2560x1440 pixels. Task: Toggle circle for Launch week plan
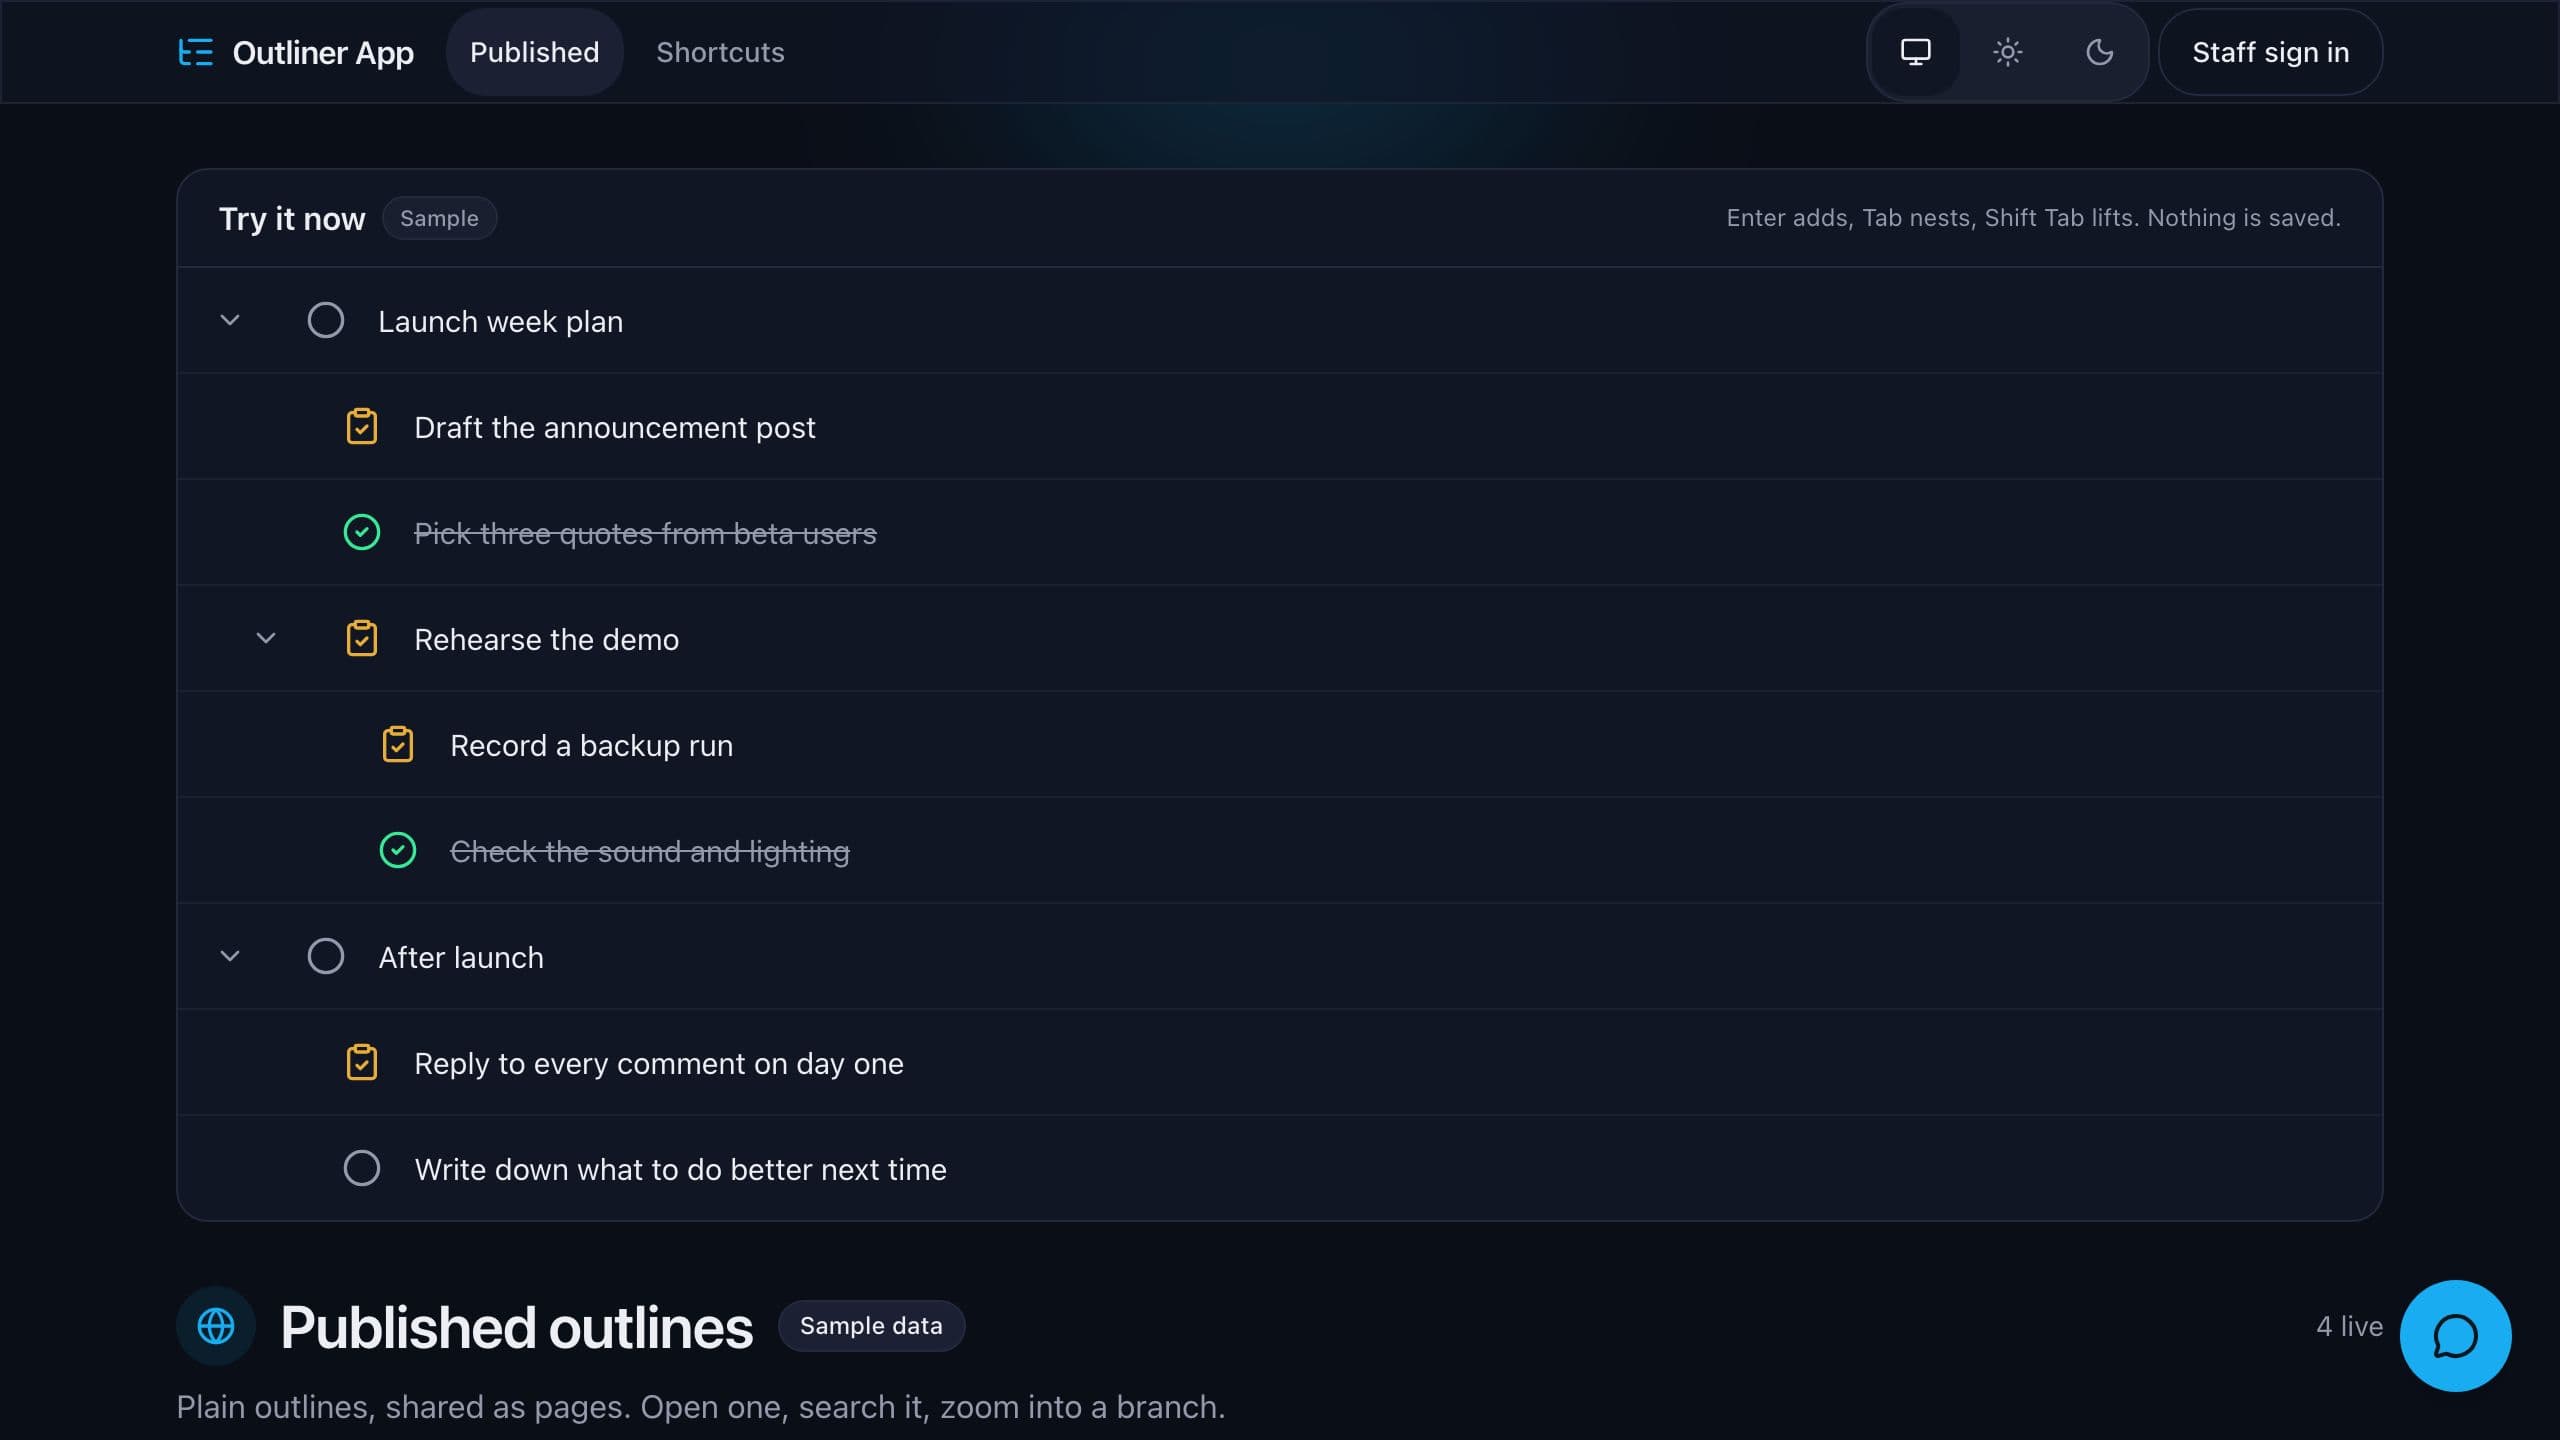click(x=326, y=321)
